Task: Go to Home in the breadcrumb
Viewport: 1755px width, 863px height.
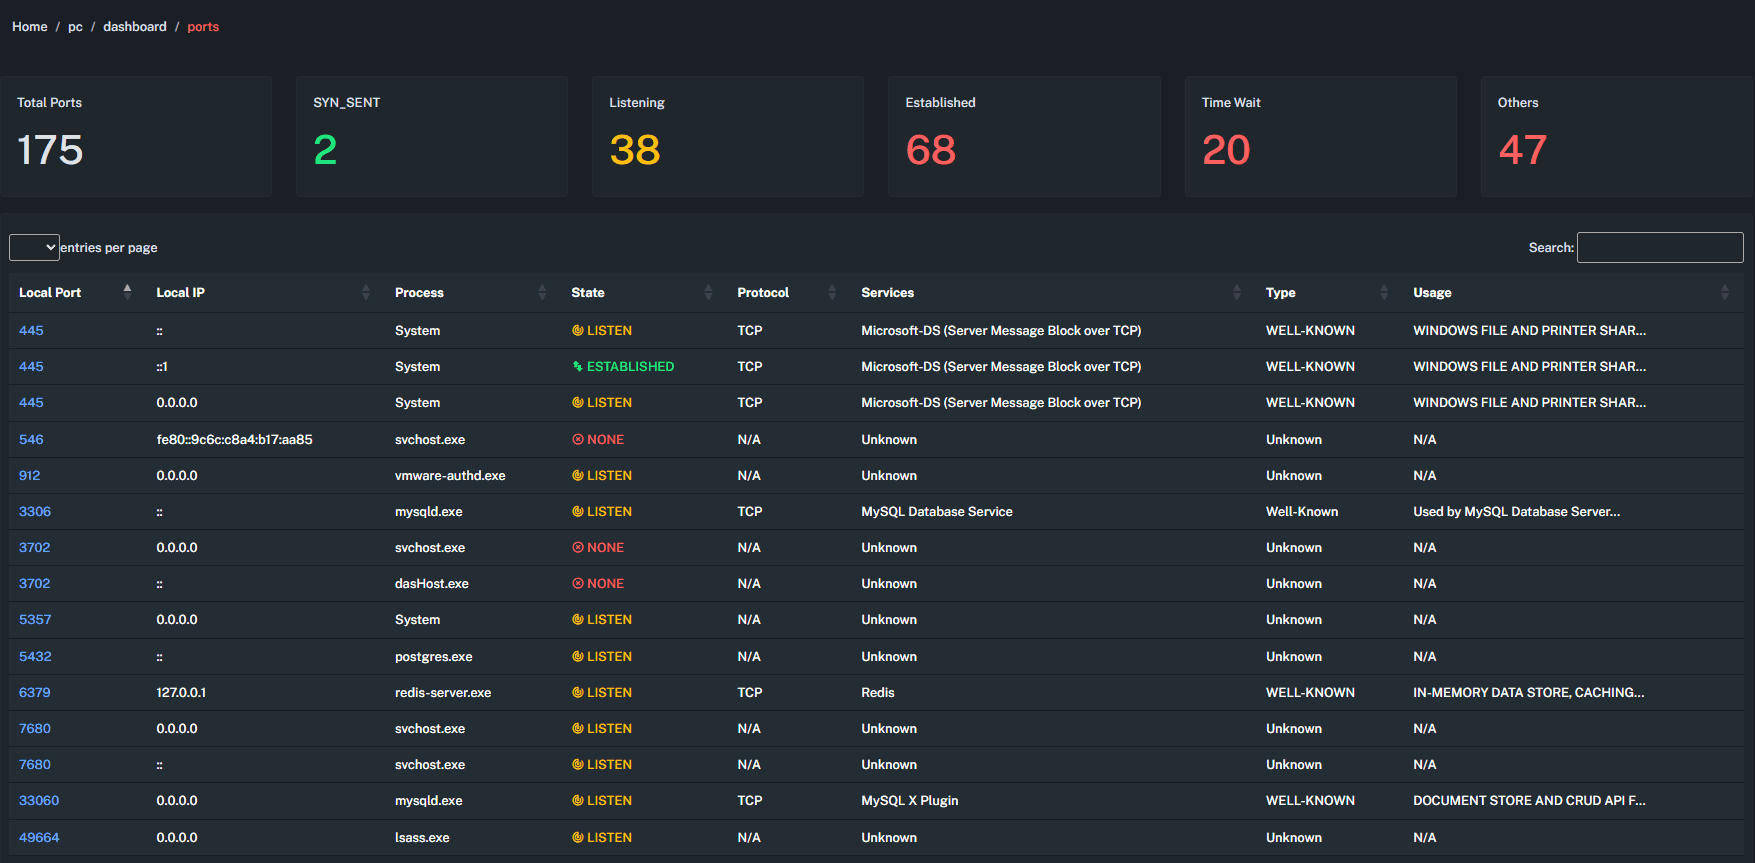Action: click(x=30, y=27)
